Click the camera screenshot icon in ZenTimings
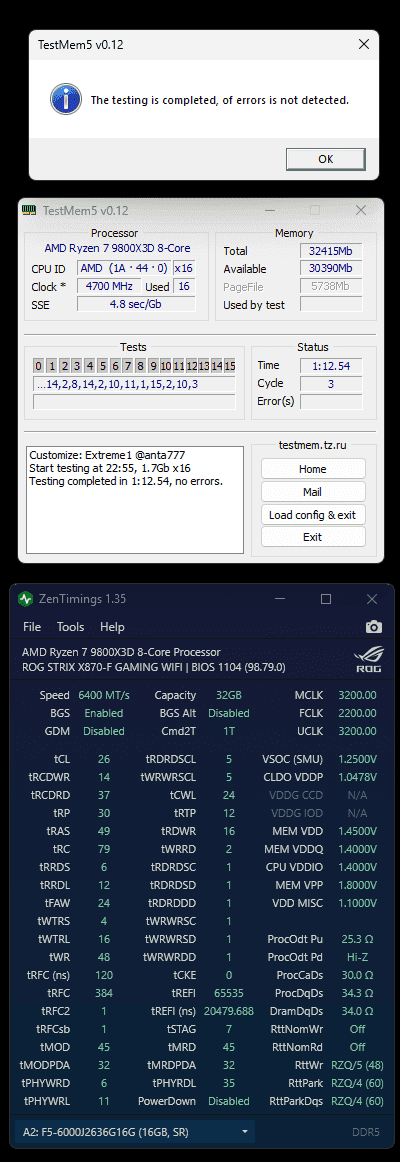This screenshot has width=400, height=1162. click(373, 627)
